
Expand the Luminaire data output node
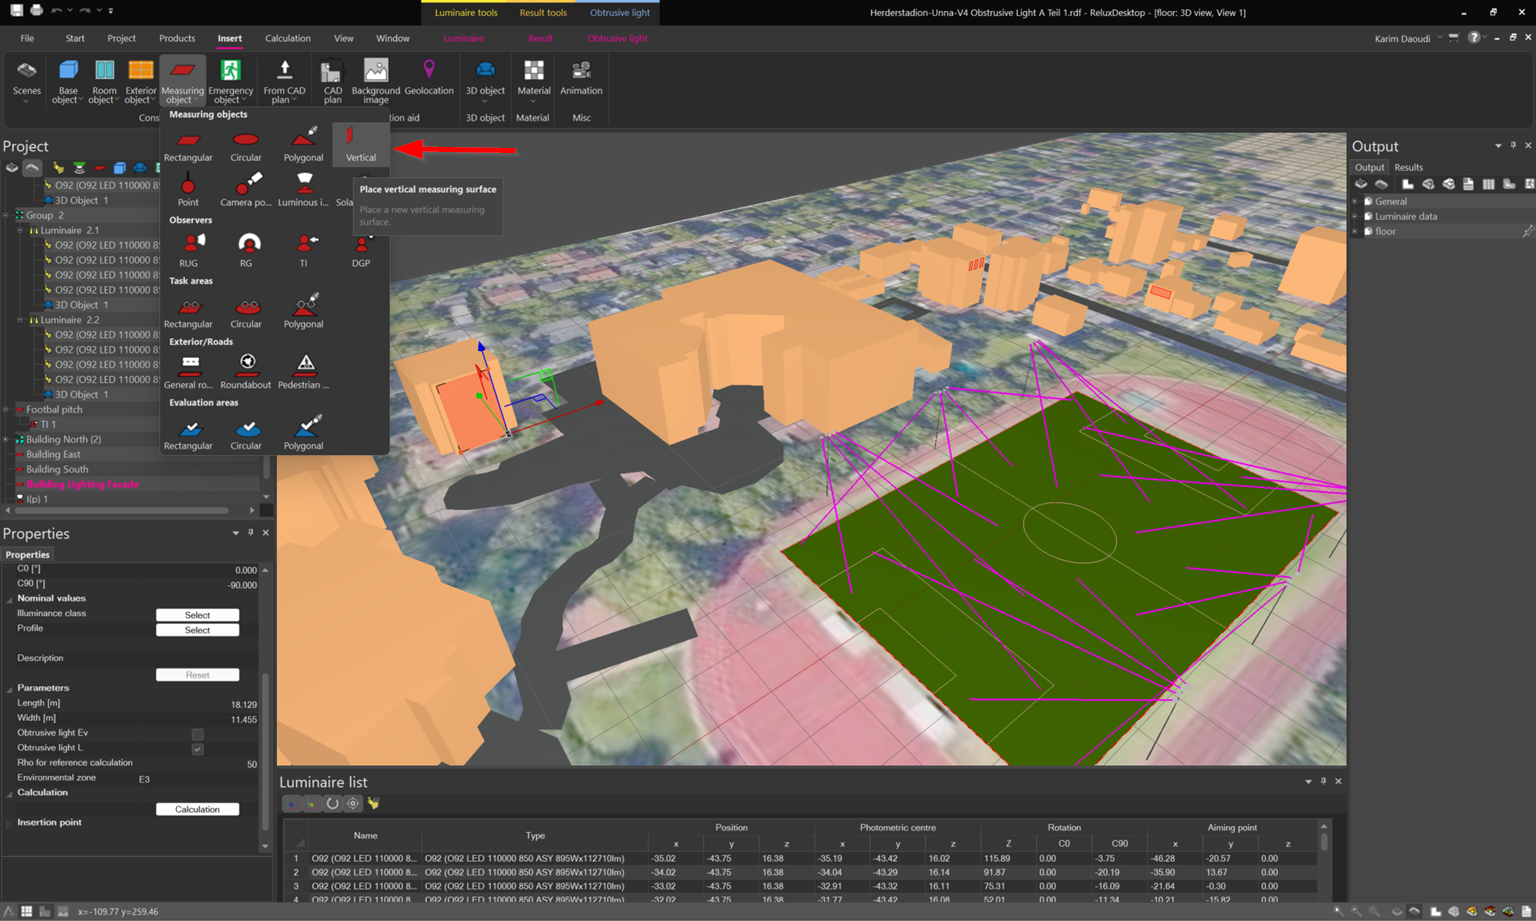click(1356, 216)
